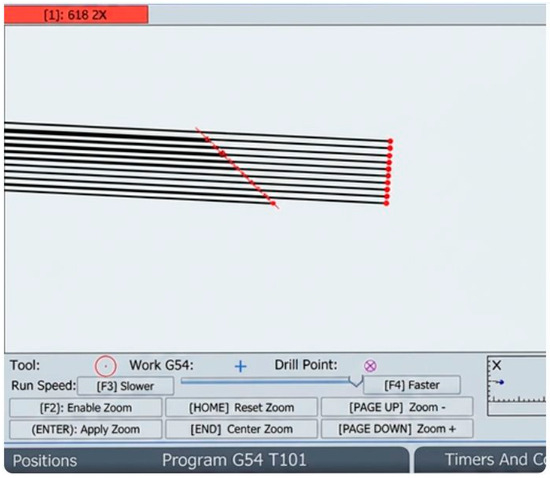Zoom in with PAGE DOWN Zoom +
Image resolution: width=550 pixels, height=478 pixels.
coord(397,429)
